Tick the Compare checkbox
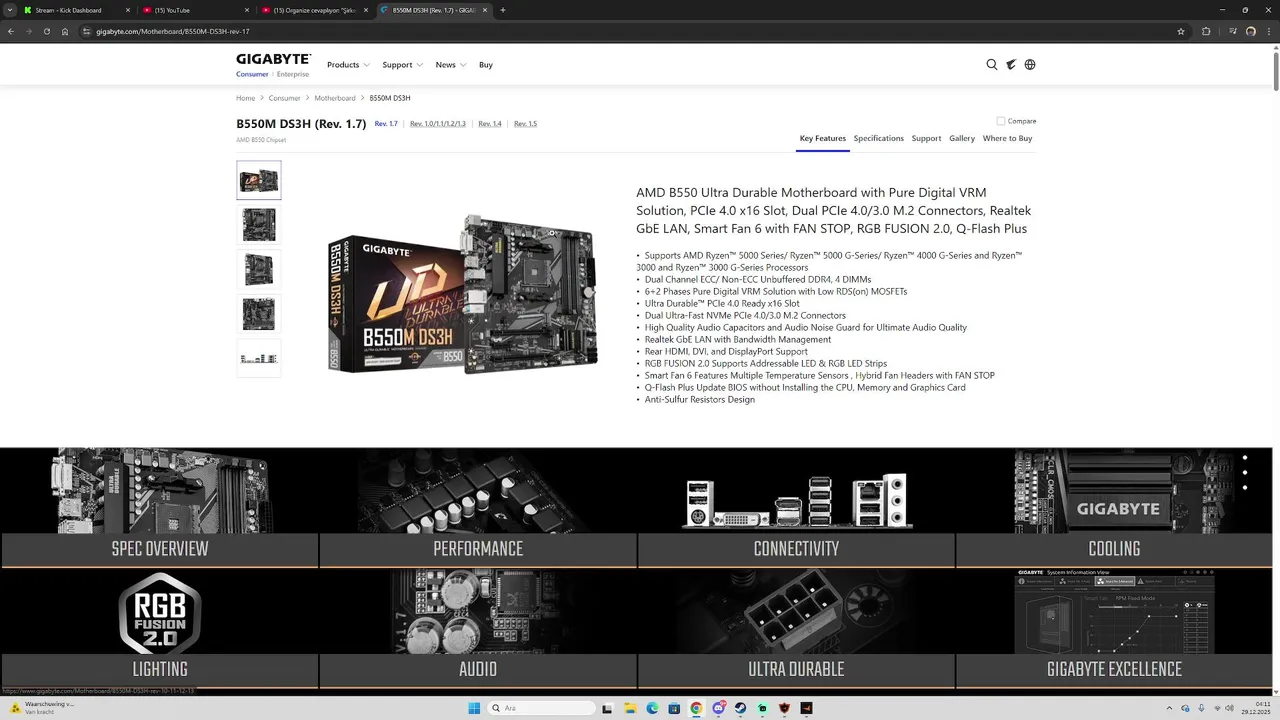The width and height of the screenshot is (1280, 720). (1001, 121)
